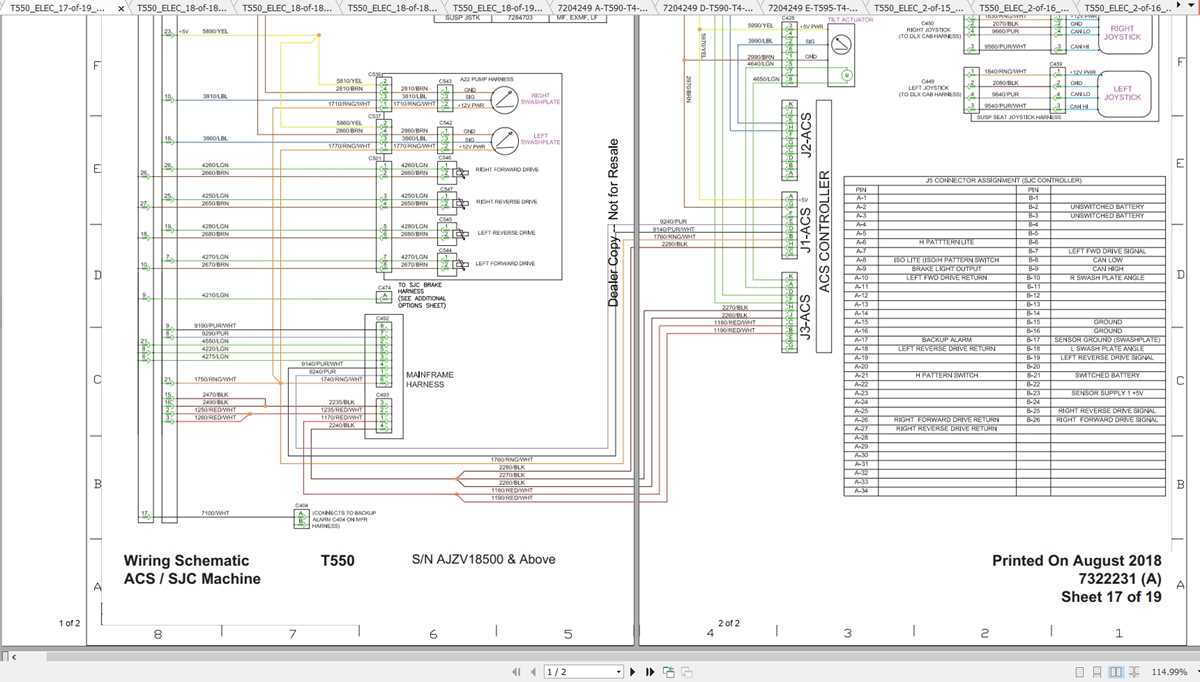Click the 'LEFT REVERSE DRIVE' solenoid label
1200x682 pixels.
[x=508, y=232]
